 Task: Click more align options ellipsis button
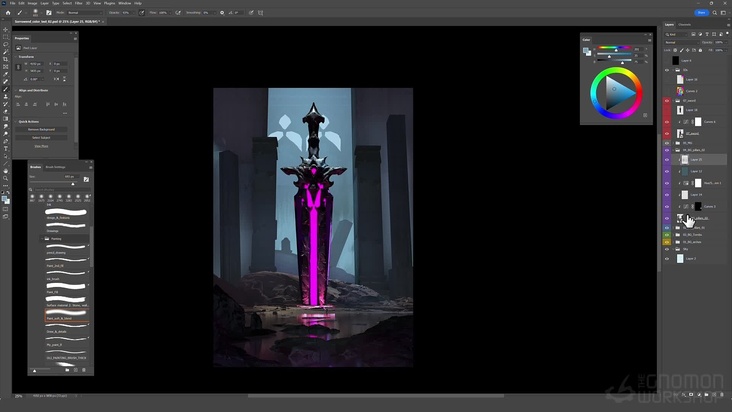tap(65, 113)
